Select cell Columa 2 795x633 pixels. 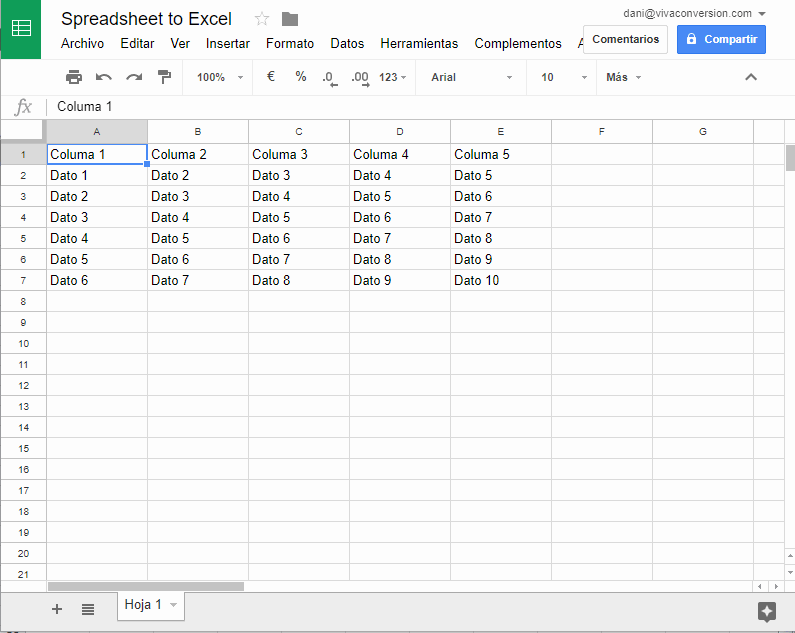198,154
